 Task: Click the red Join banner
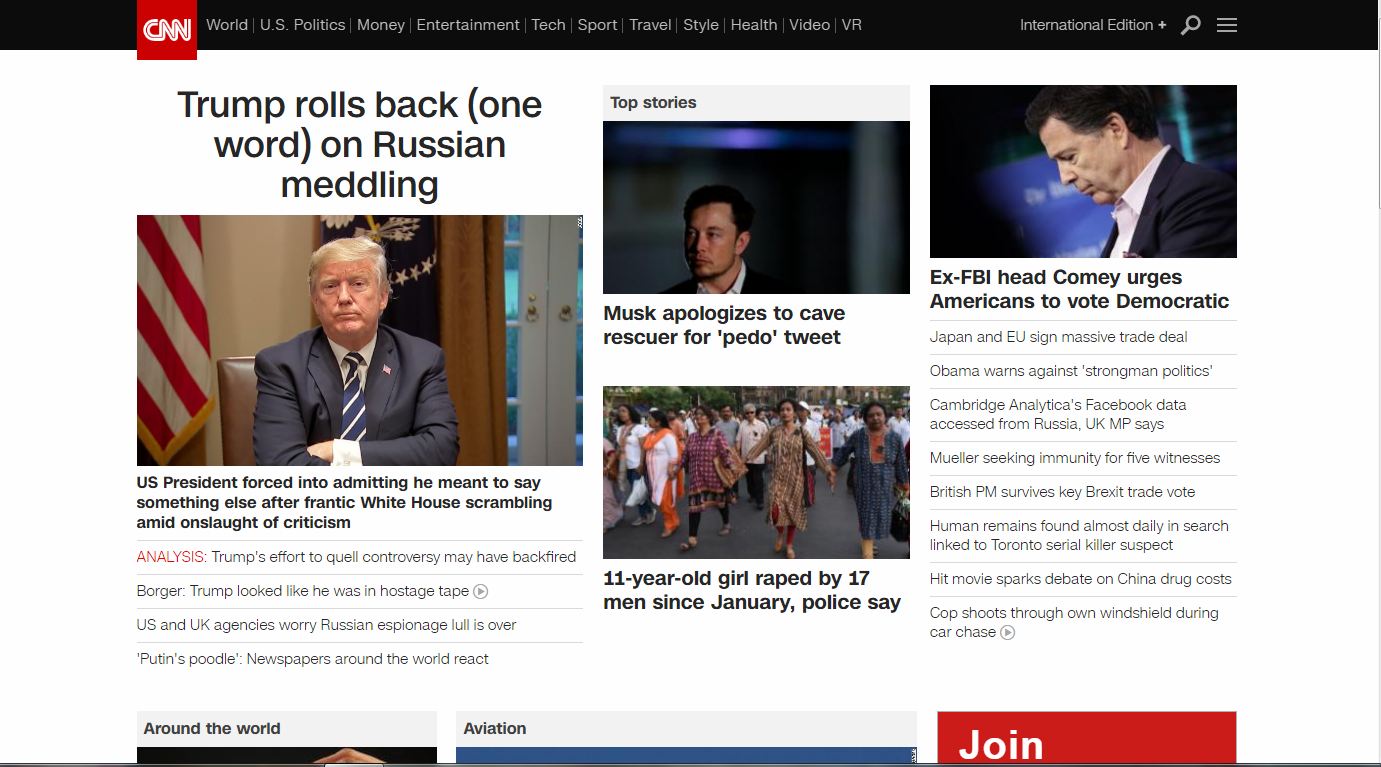1086,740
